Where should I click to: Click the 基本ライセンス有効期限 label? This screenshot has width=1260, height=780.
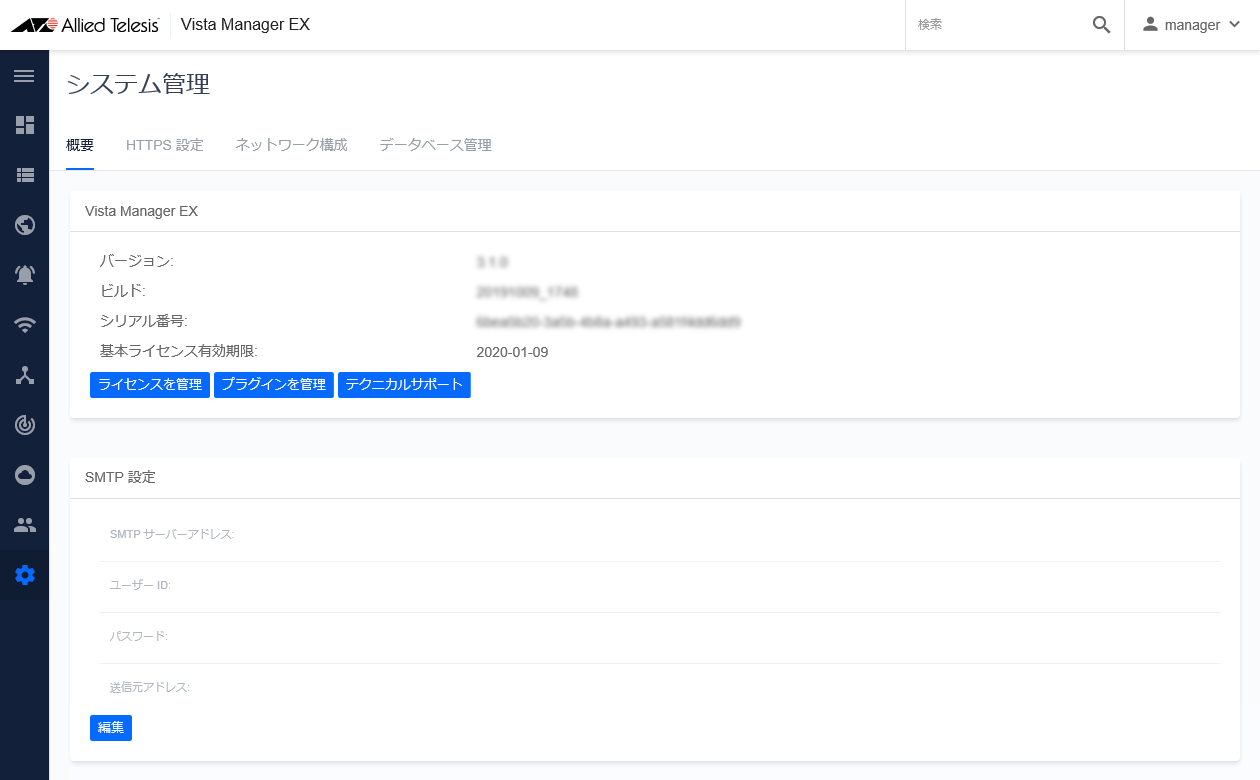coord(179,351)
